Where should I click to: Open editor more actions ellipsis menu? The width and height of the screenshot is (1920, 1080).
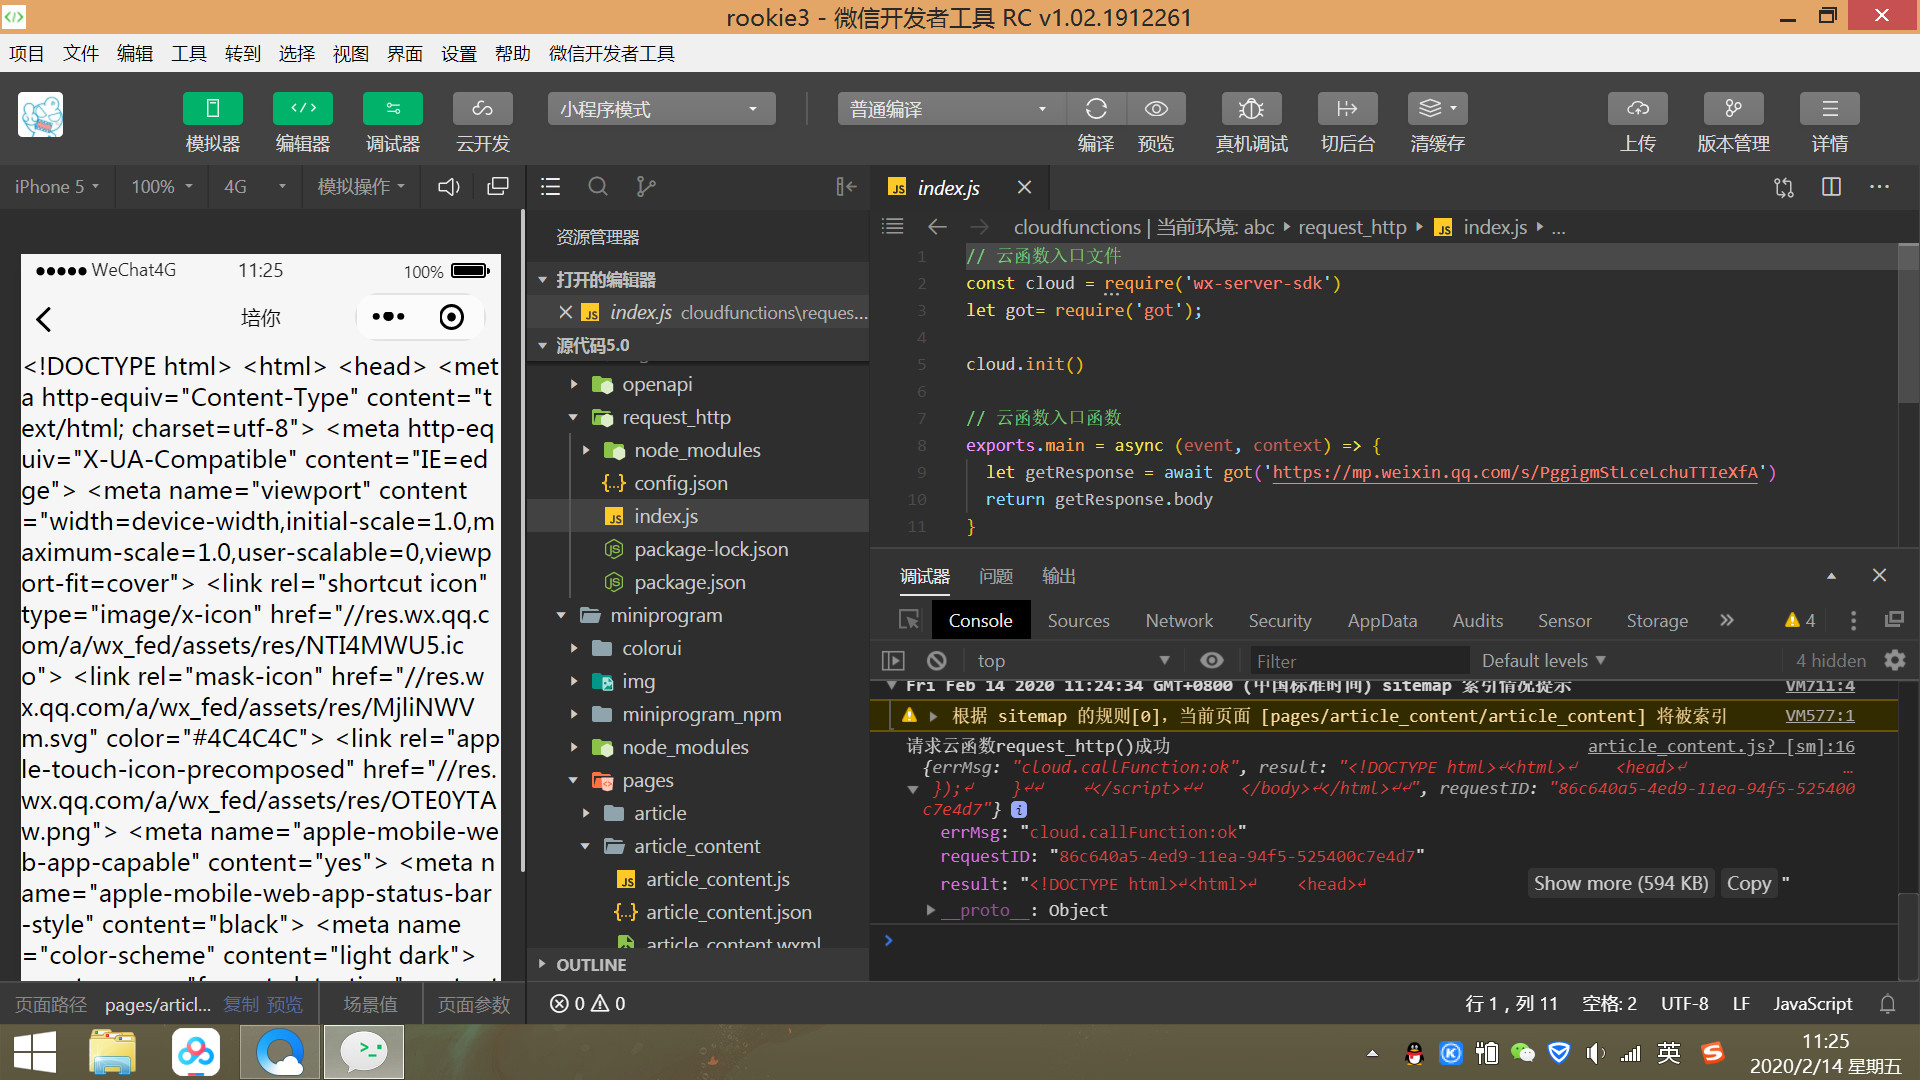pyautogui.click(x=1879, y=187)
